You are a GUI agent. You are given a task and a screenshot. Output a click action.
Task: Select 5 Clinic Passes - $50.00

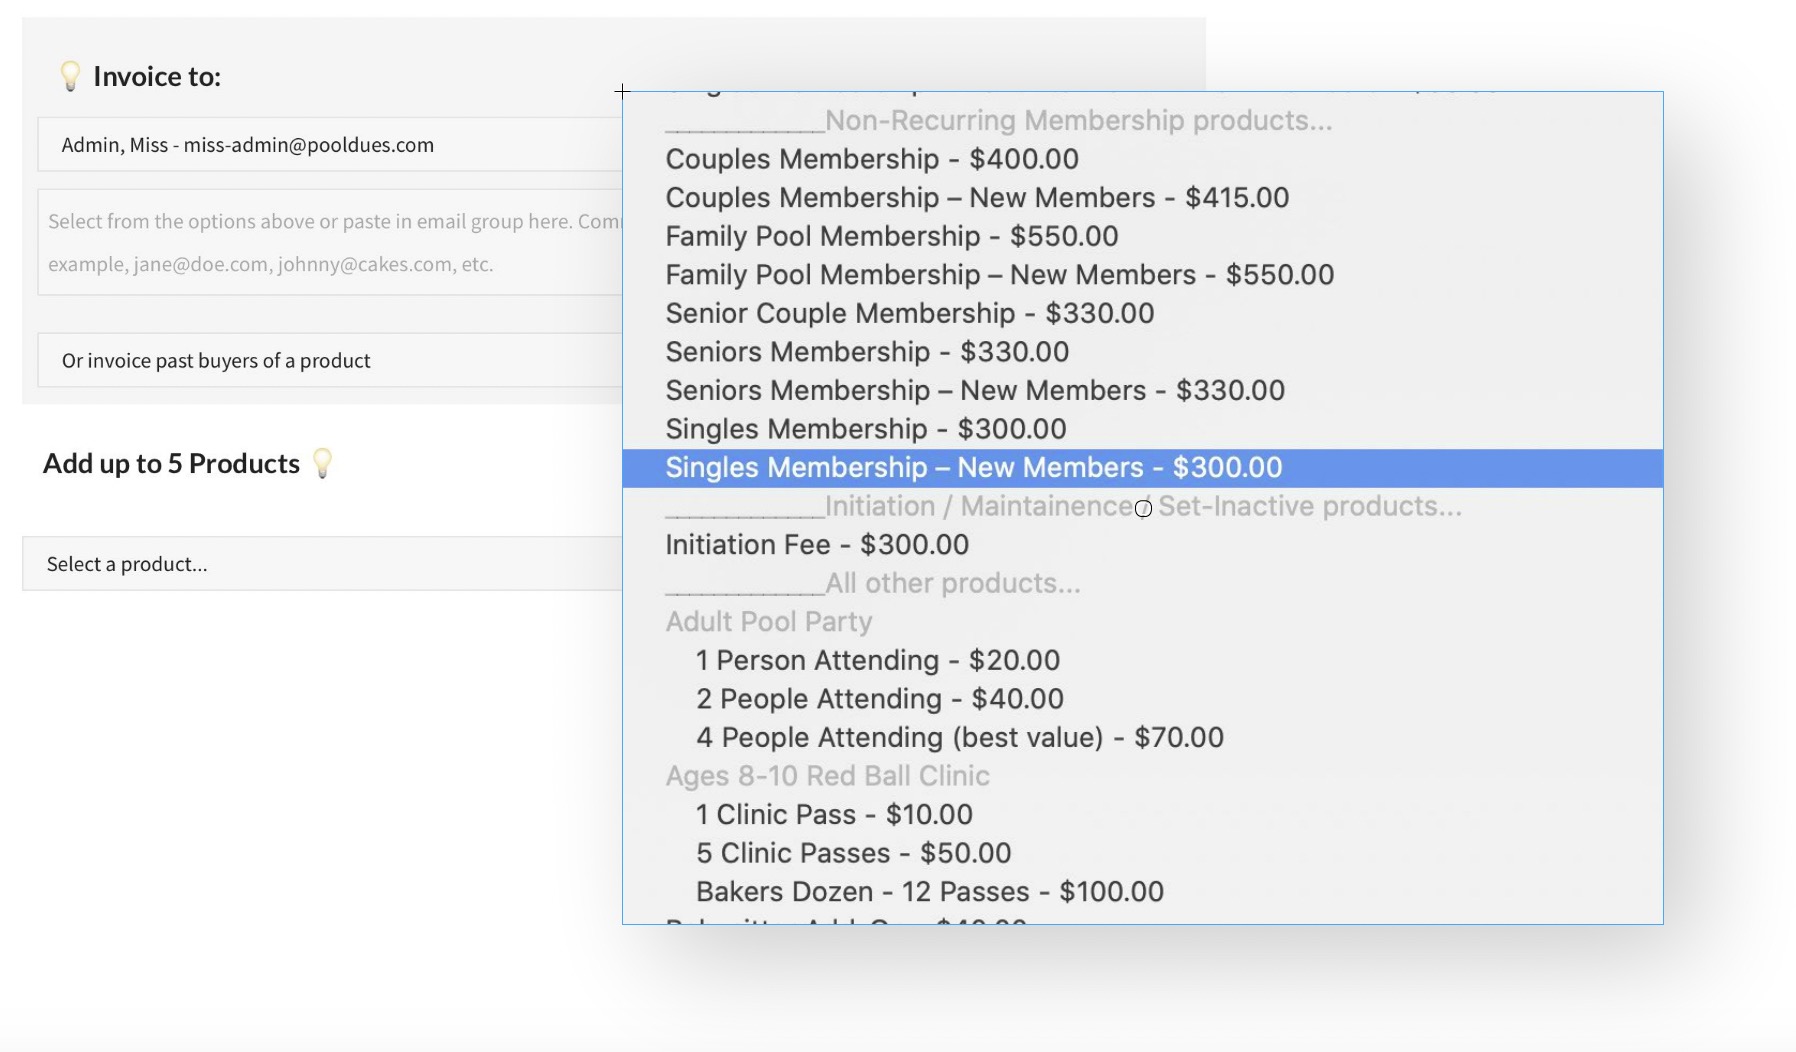853,854
